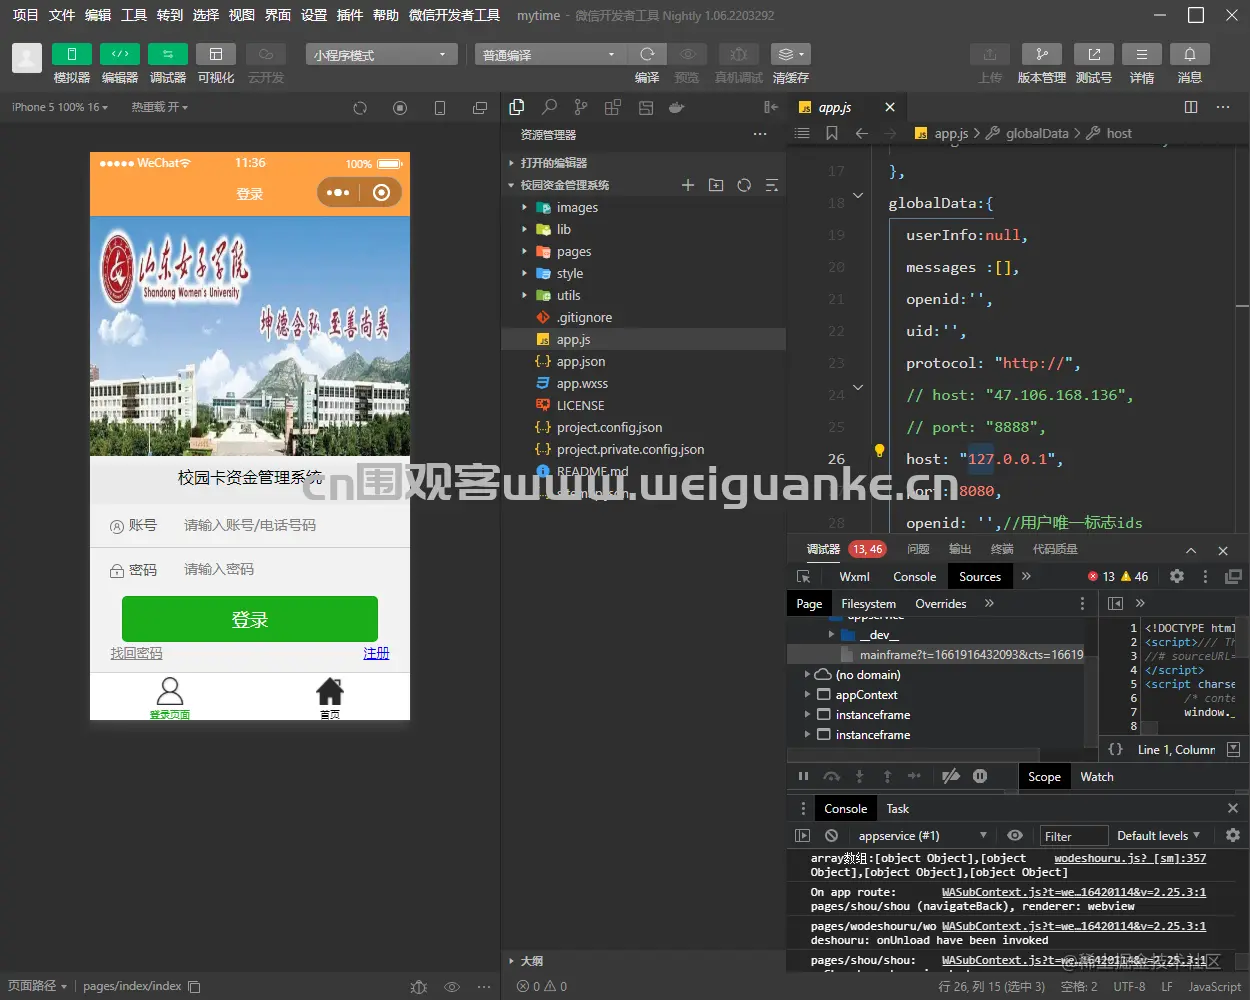Open the source control icon in sidebar
1250x1000 pixels.
pos(581,107)
